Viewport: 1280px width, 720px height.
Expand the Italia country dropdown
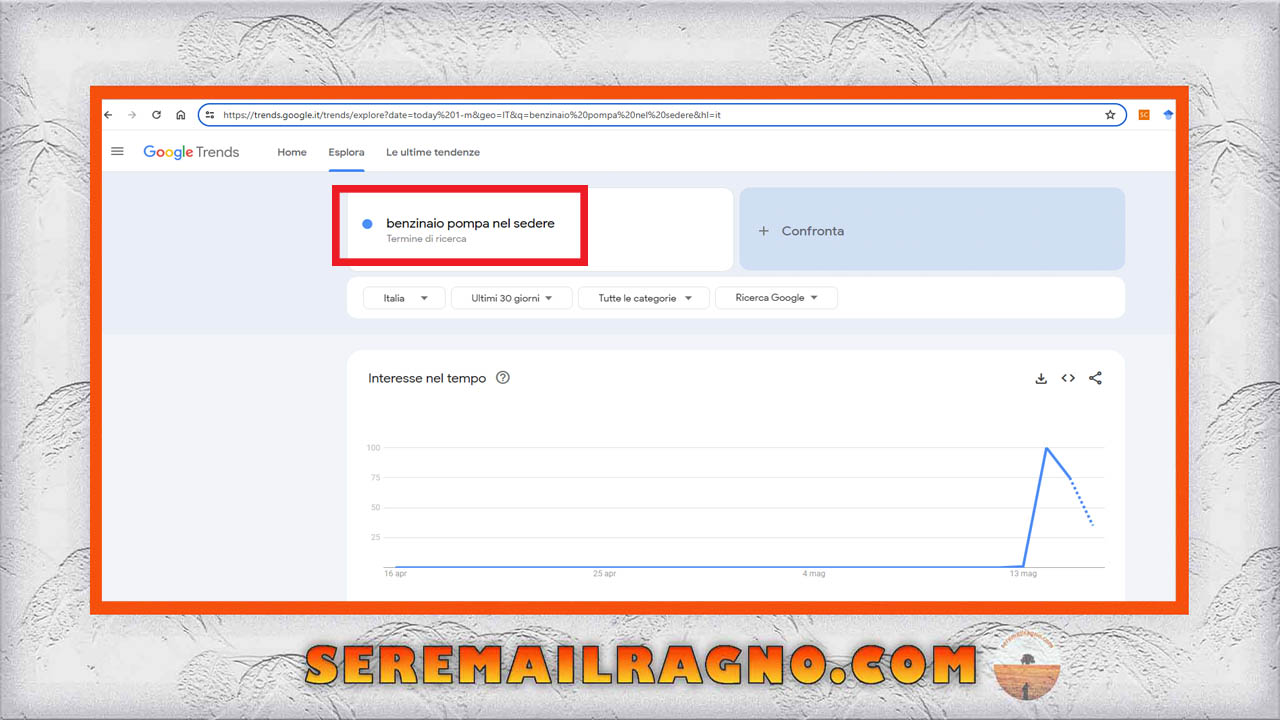coord(405,298)
